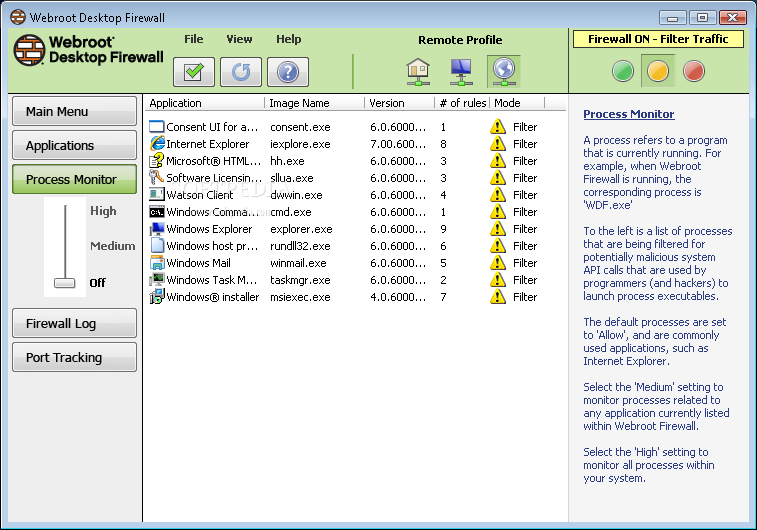Click the Windows host process icon
This screenshot has height=530, width=757.
click(x=157, y=246)
